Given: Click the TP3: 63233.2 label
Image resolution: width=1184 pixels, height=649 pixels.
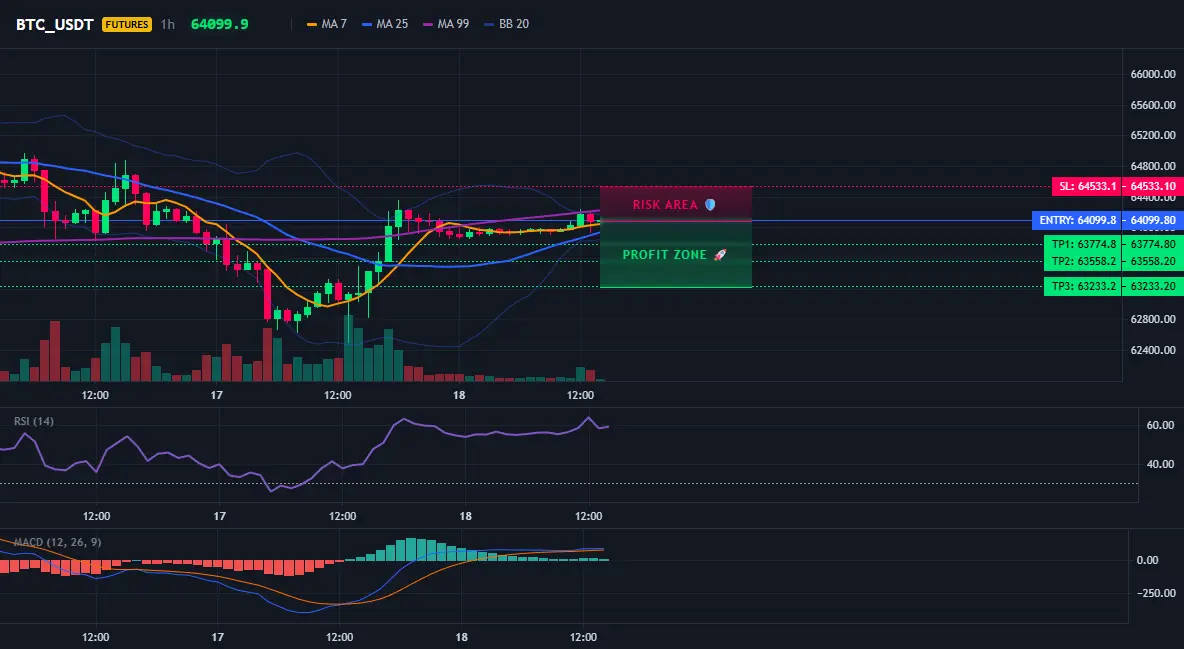Looking at the screenshot, I should point(1084,286).
